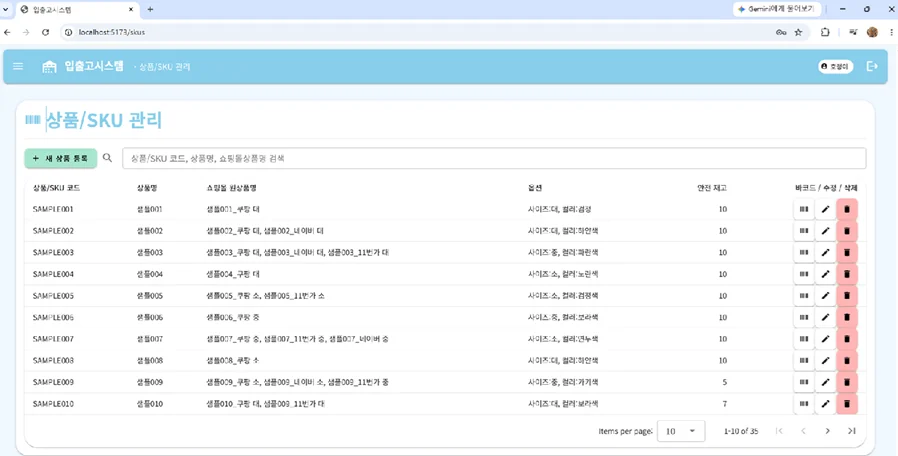Viewport: 898px width, 456px height.
Task: Edit the SAMPLE007 product
Action: tap(825, 339)
